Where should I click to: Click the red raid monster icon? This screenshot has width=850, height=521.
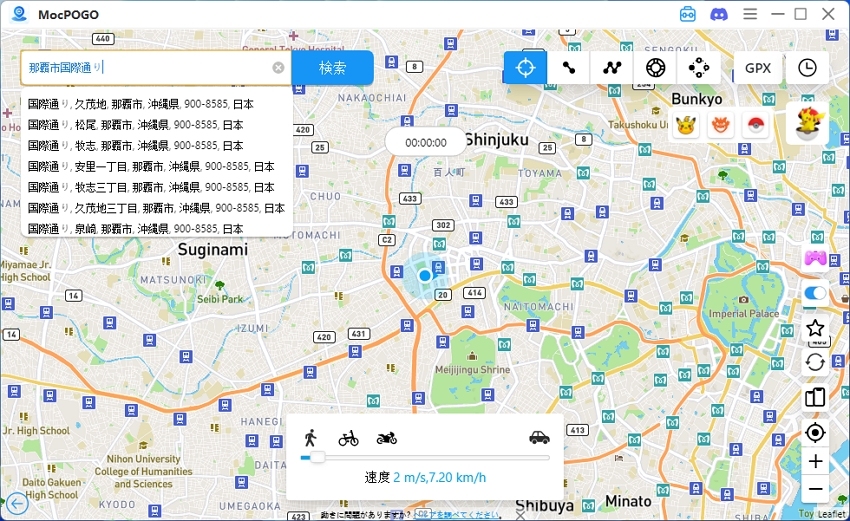[720, 126]
